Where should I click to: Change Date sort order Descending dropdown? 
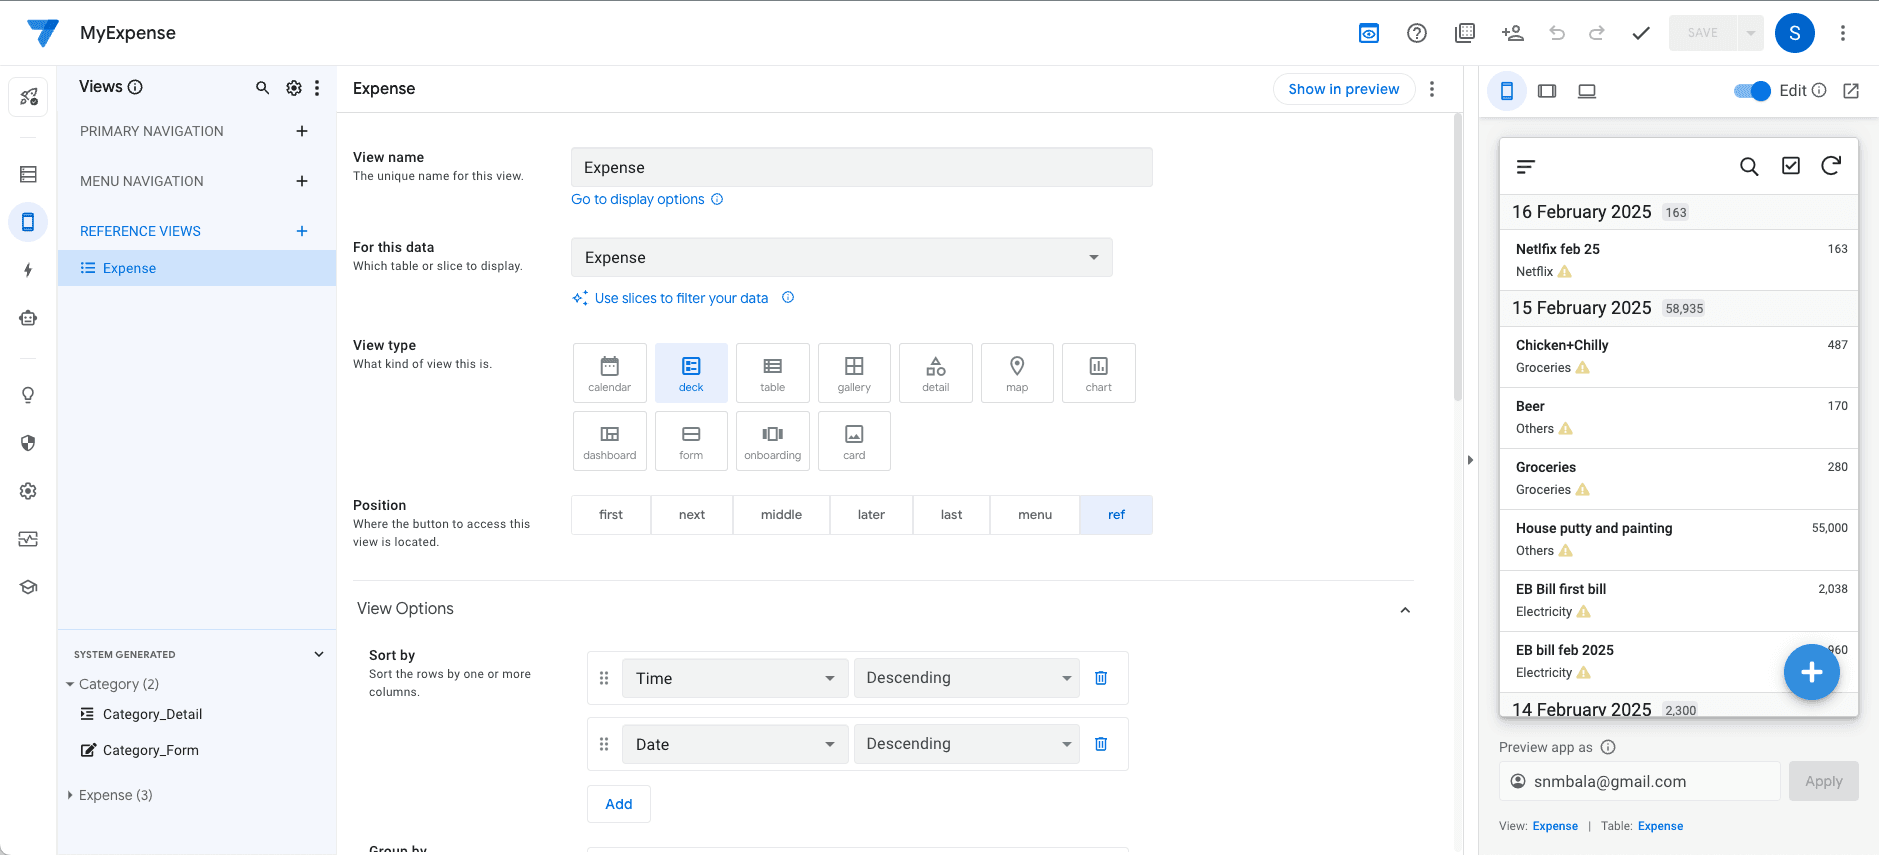tap(967, 744)
